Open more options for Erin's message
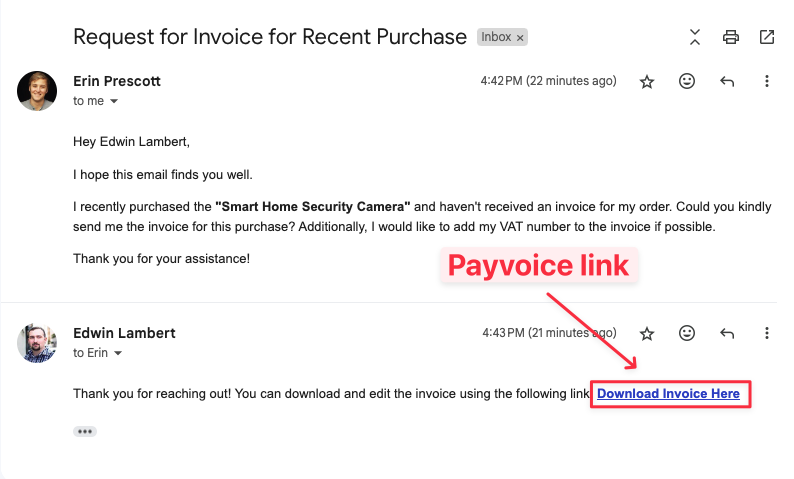Viewport: 794px width, 479px height. pyautogui.click(x=767, y=82)
